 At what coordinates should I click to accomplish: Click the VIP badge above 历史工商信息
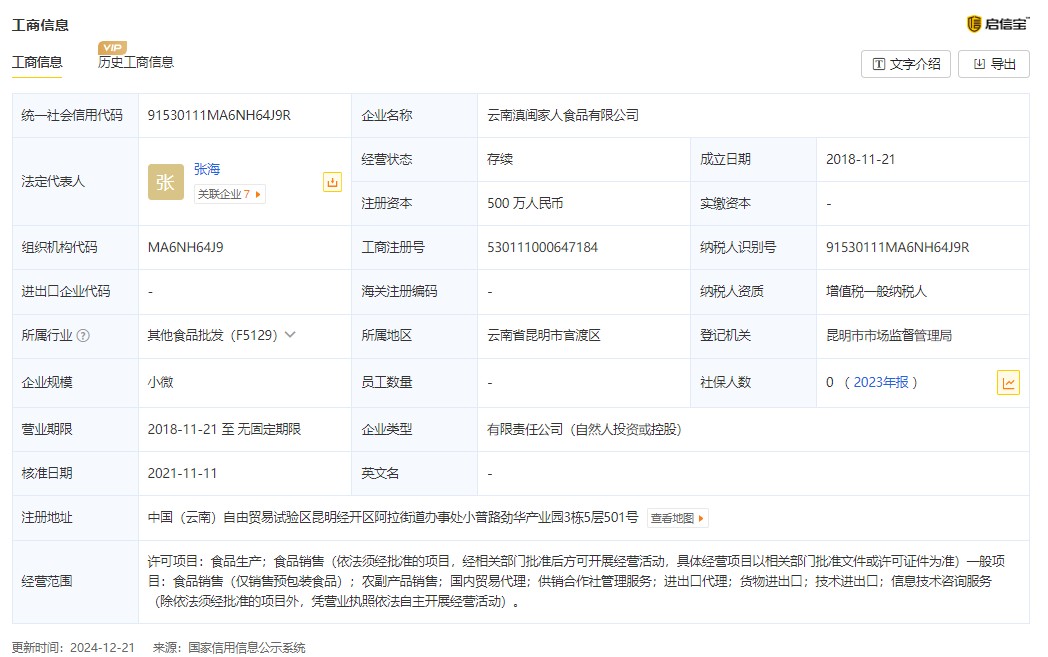pos(112,47)
